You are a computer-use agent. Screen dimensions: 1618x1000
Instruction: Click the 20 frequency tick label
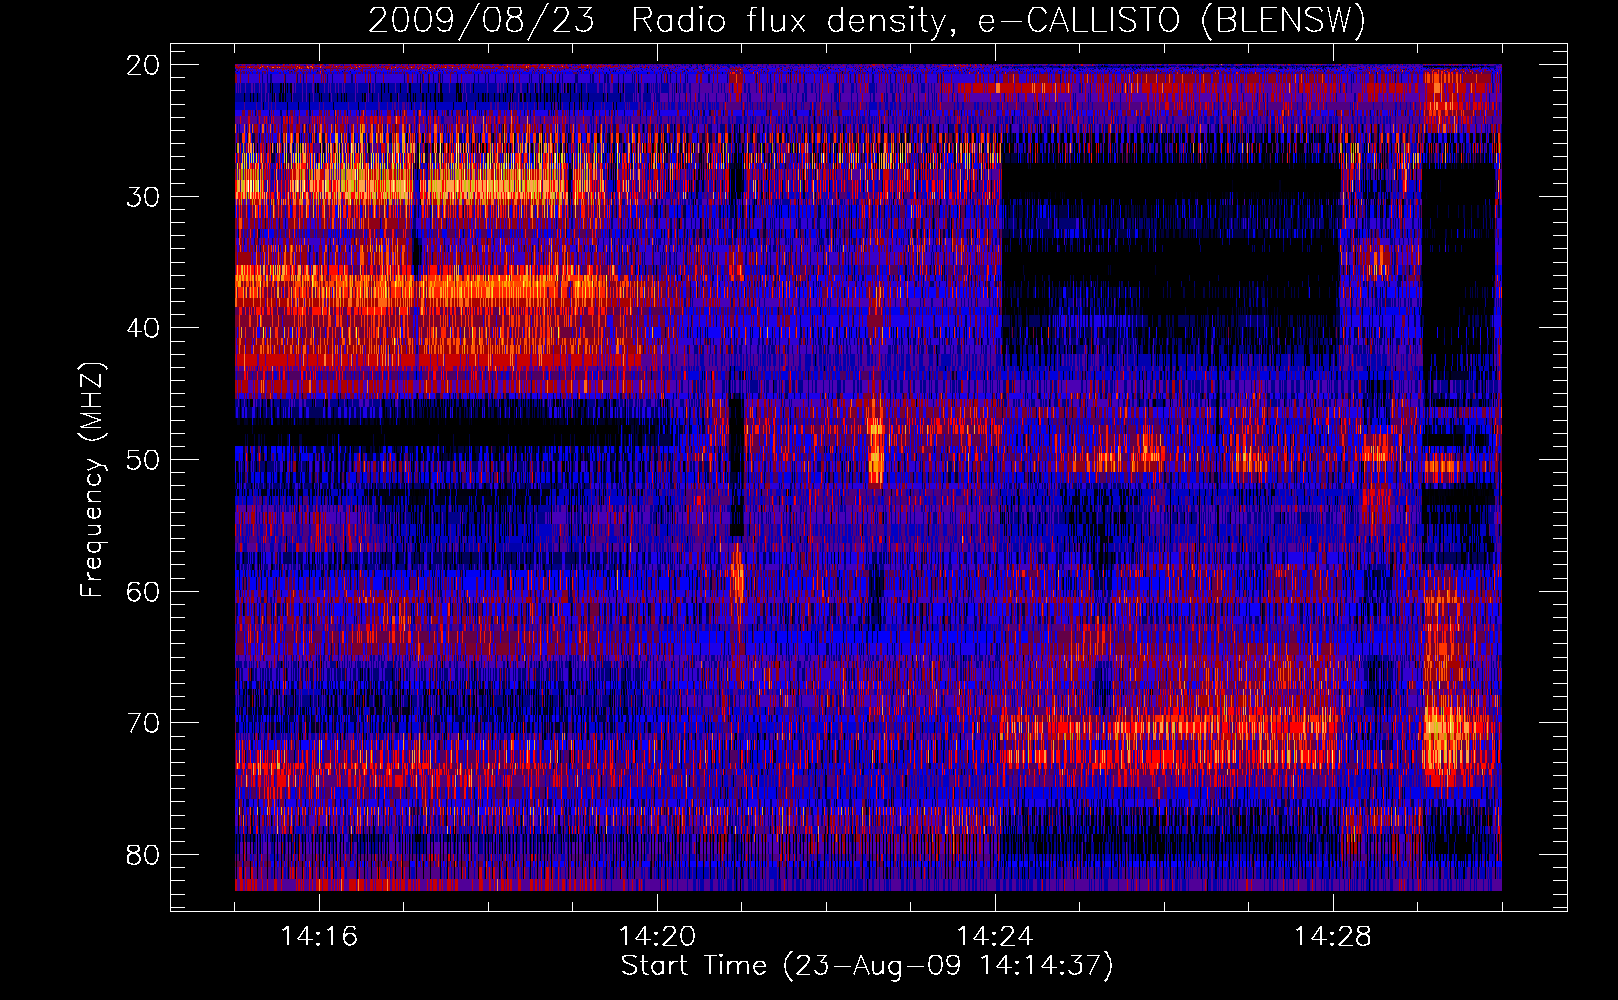click(144, 65)
